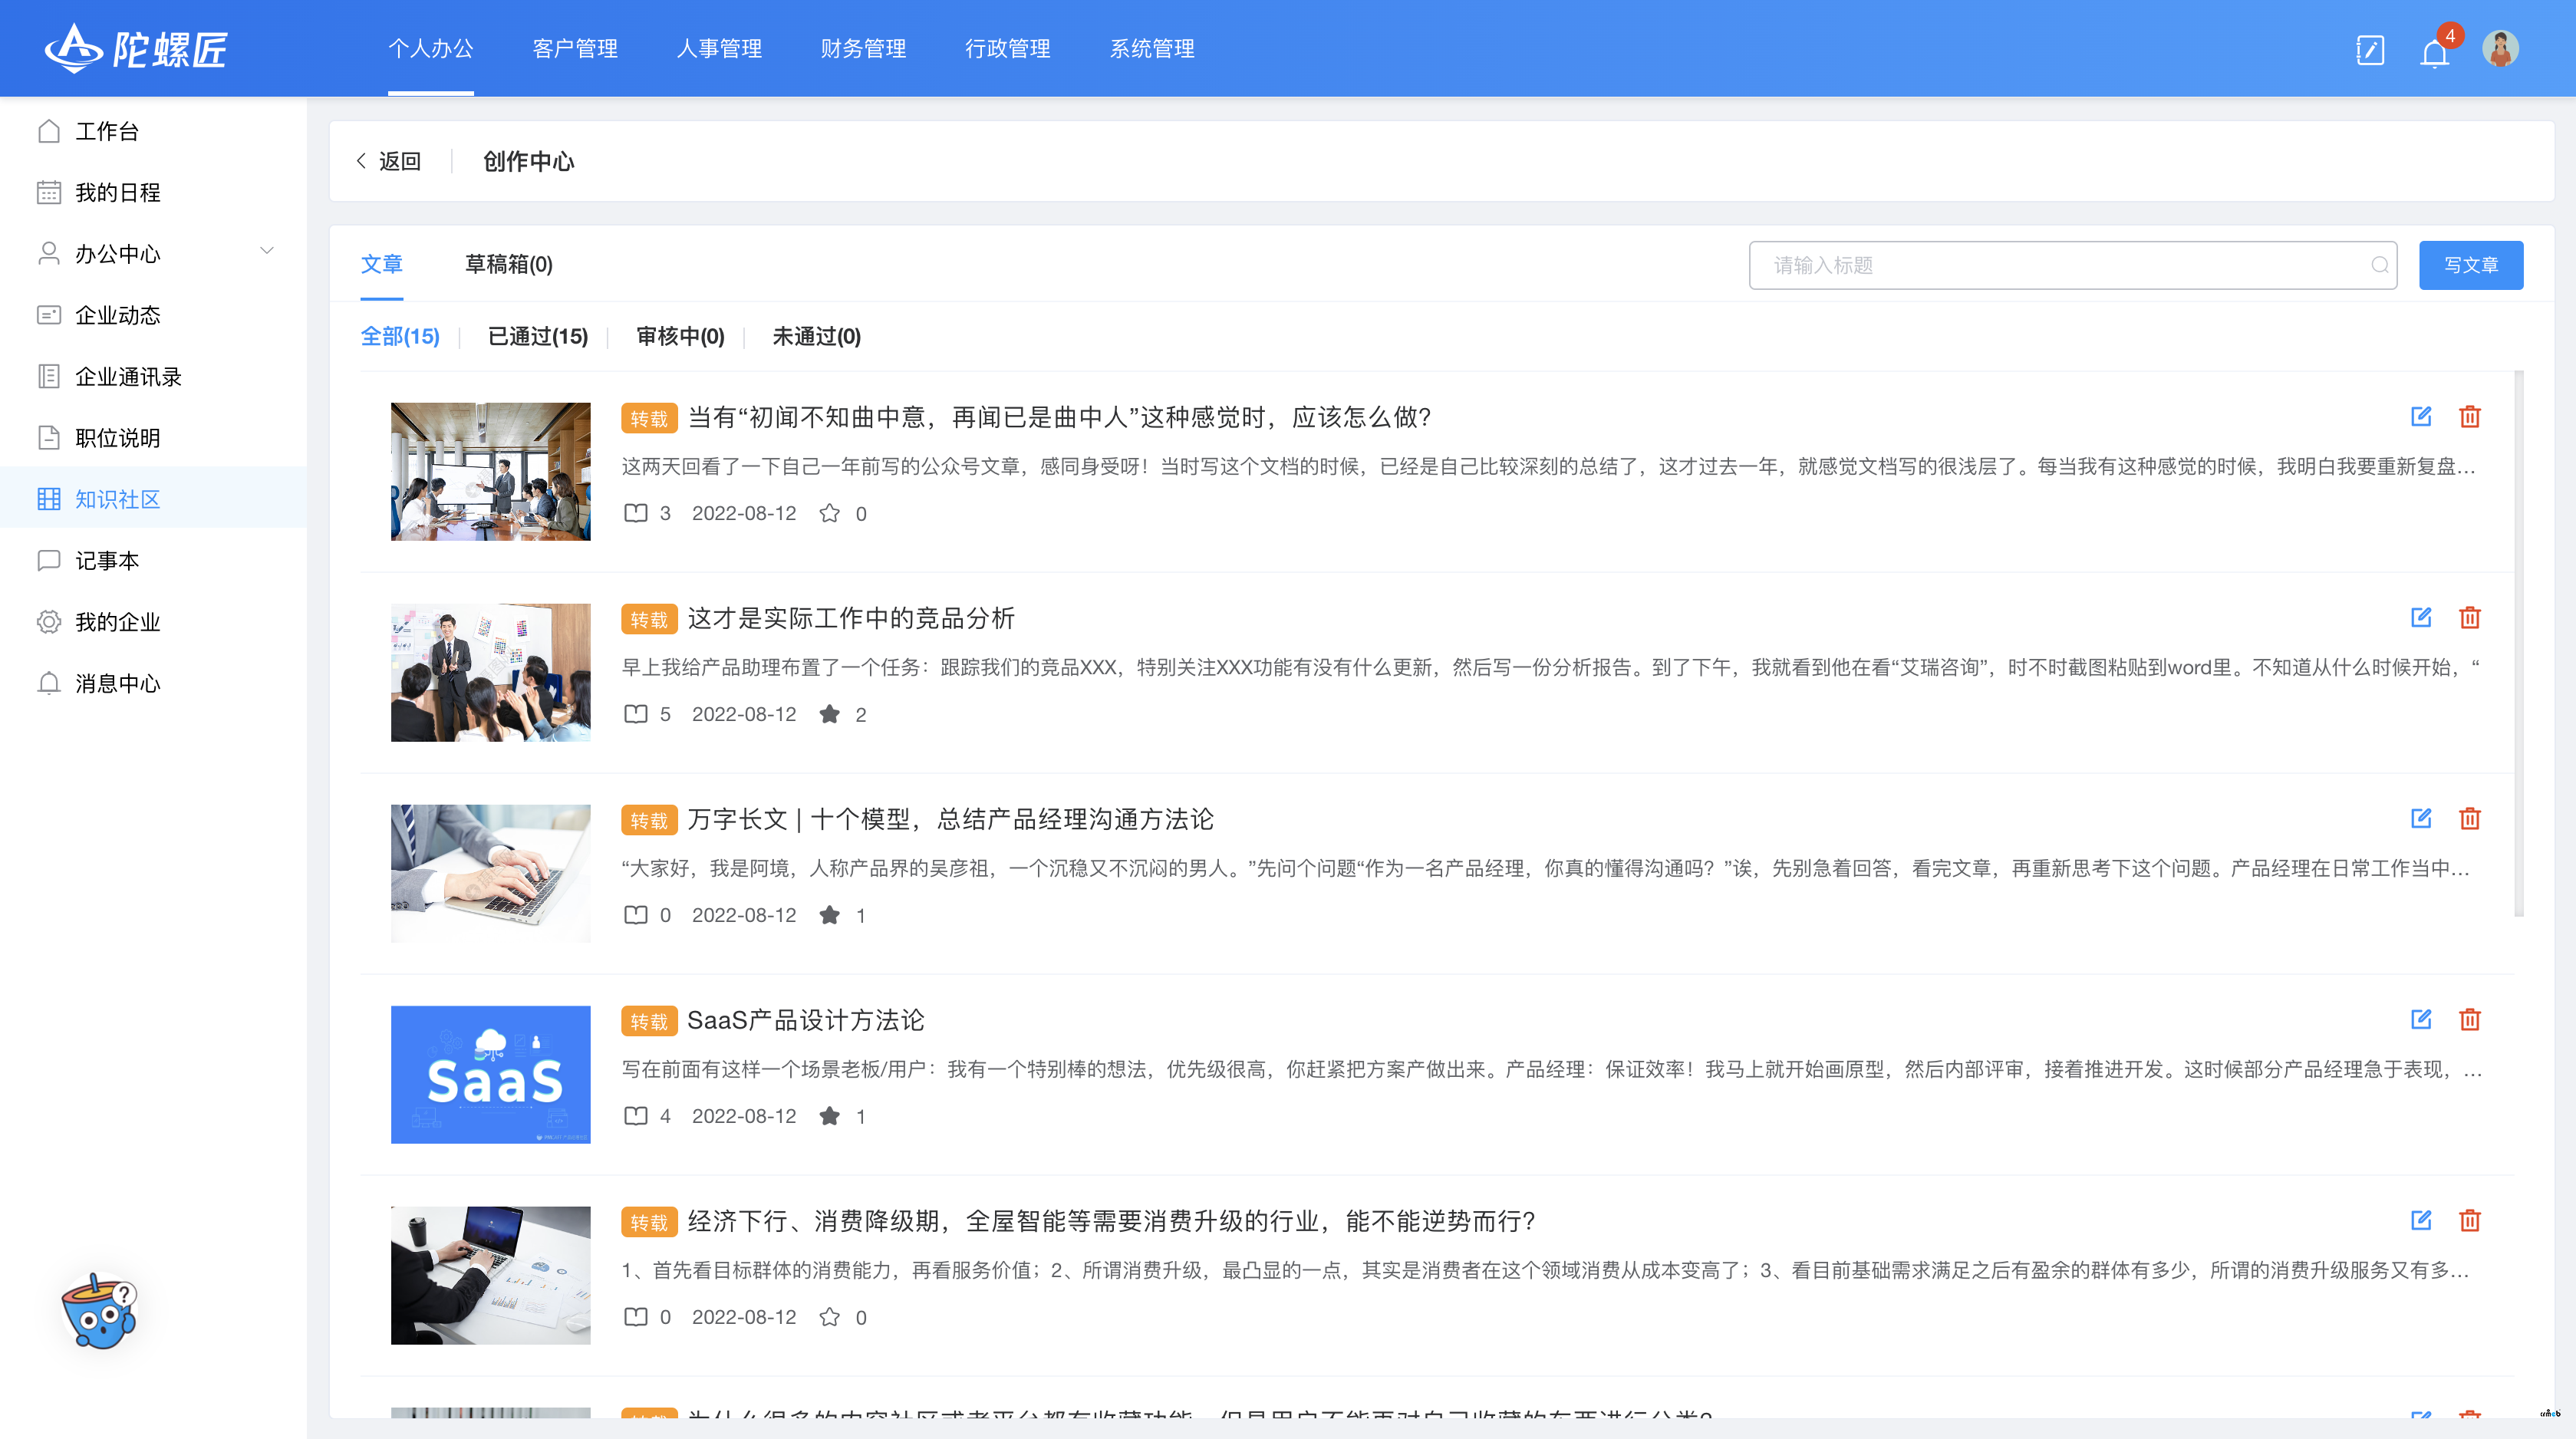This screenshot has height=1439, width=2576.
Task: Filter by 已通过(15)
Action: click(538, 336)
